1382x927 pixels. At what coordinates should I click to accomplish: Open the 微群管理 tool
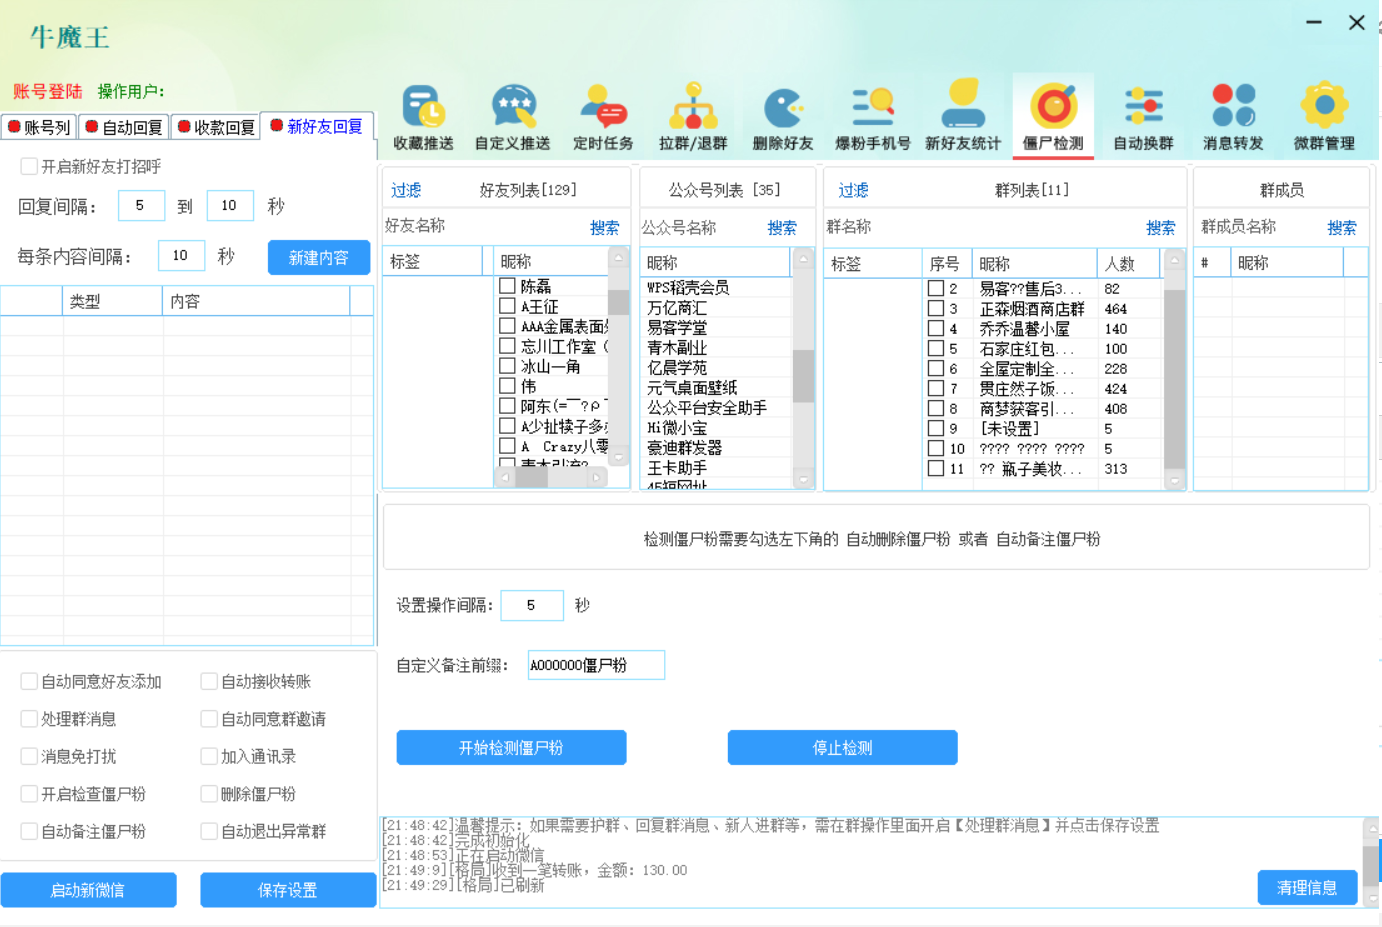coord(1324,117)
